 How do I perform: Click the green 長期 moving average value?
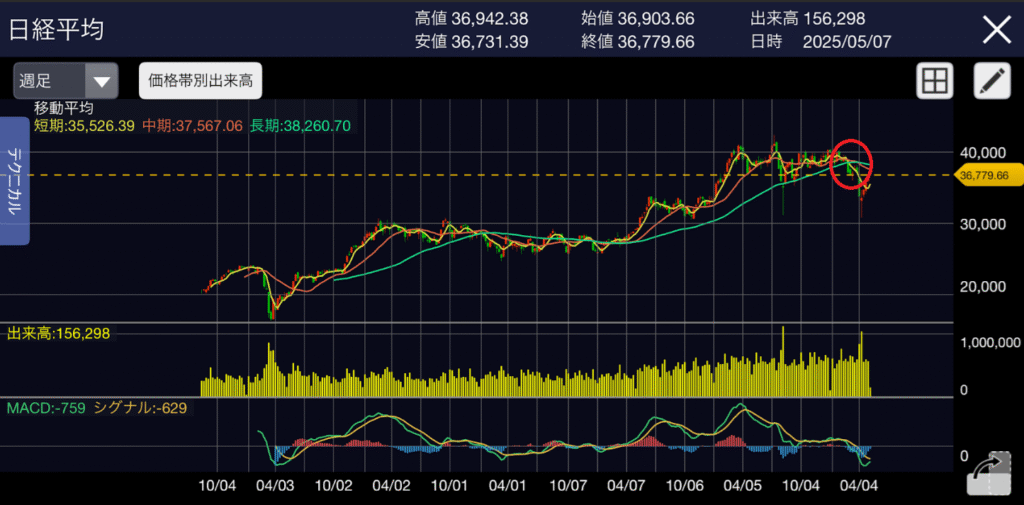[x=301, y=125]
